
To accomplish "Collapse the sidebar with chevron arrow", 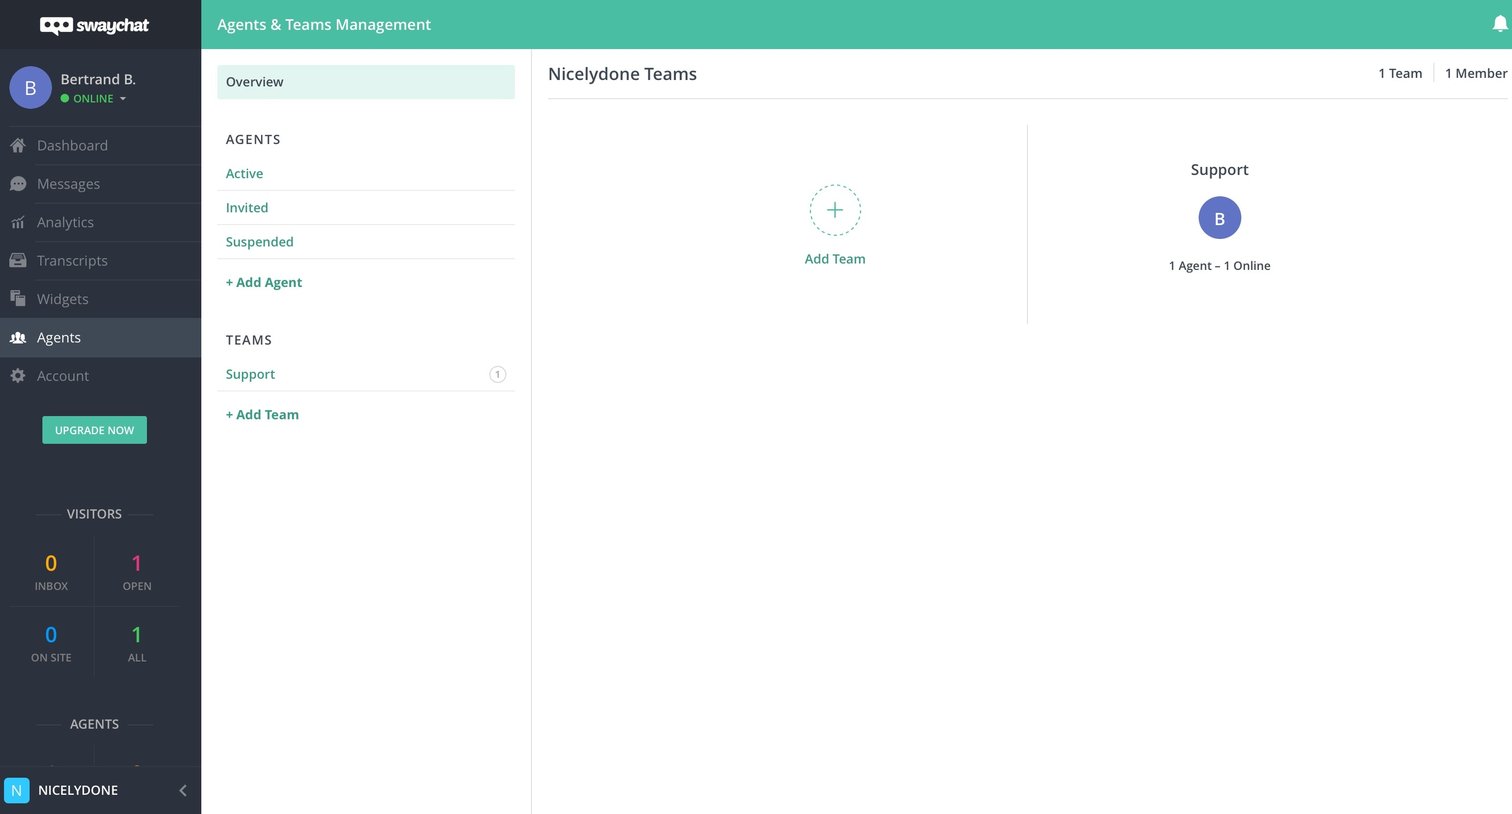I will tap(183, 790).
